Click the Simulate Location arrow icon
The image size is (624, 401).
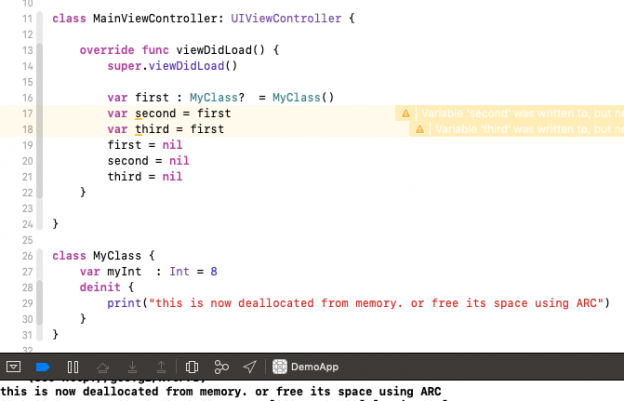coord(250,367)
